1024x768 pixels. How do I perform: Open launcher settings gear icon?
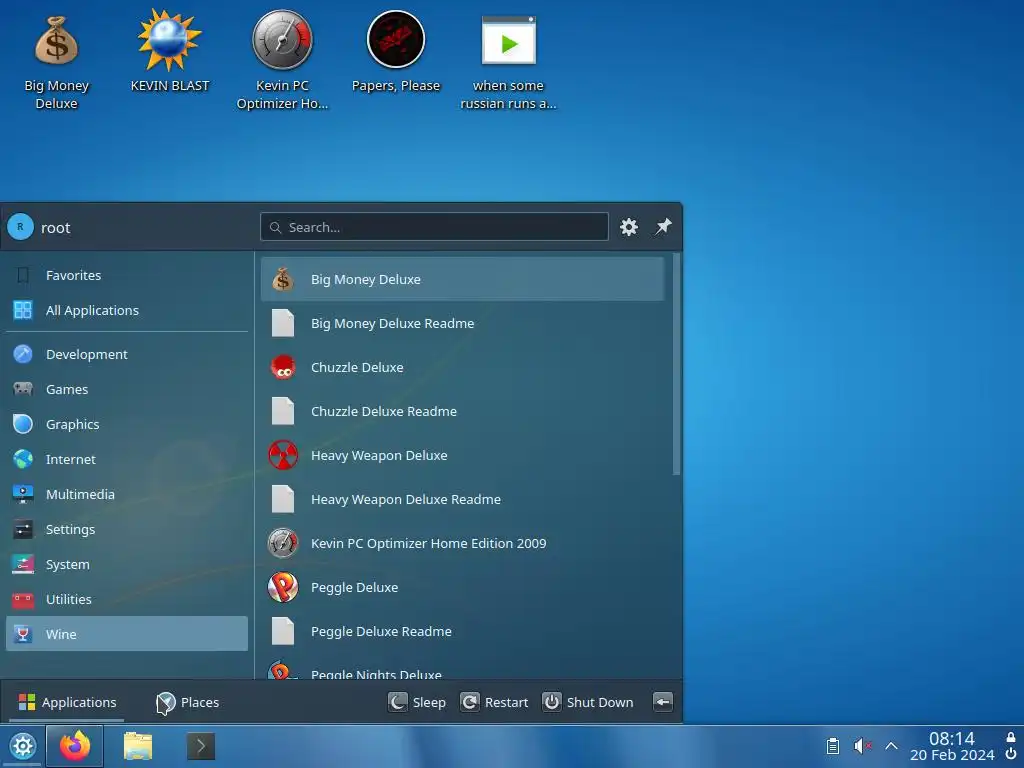coord(628,227)
